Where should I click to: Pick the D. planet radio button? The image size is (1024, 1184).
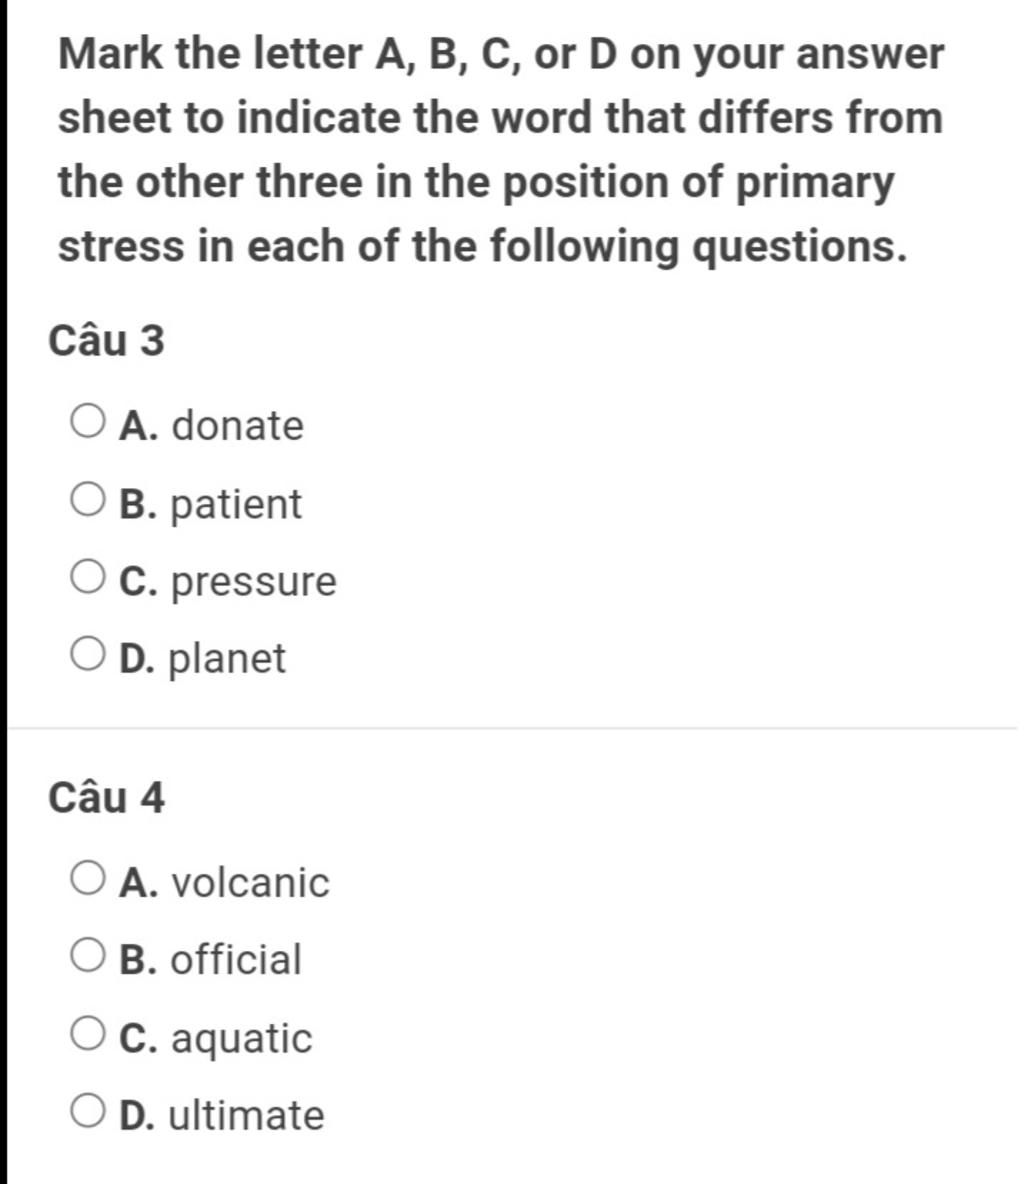[x=87, y=654]
